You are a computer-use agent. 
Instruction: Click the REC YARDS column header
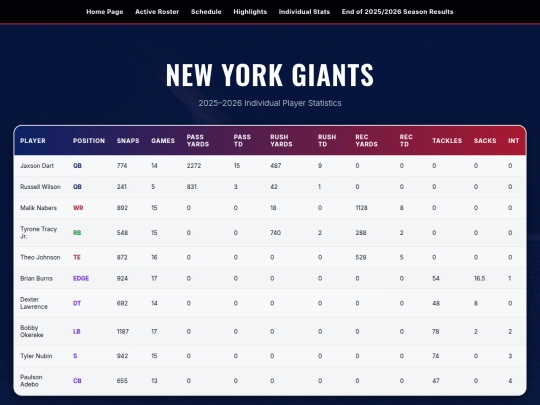pos(366,141)
